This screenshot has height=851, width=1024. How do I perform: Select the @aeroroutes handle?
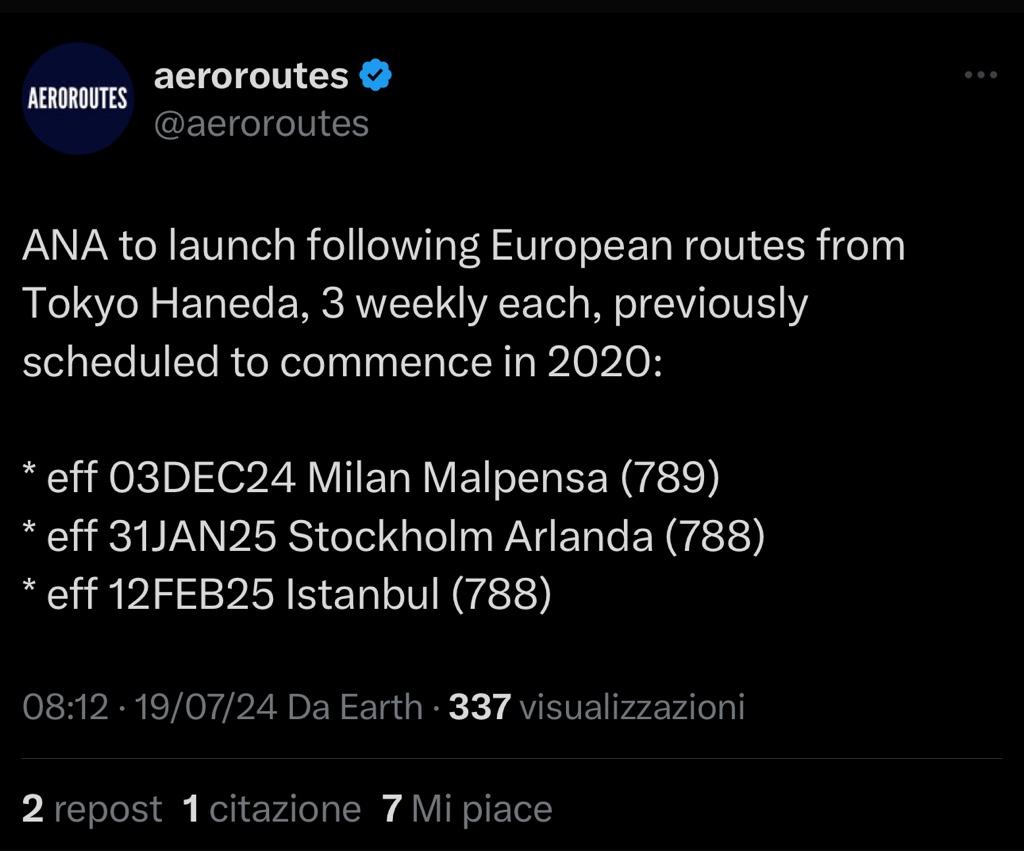tap(261, 123)
